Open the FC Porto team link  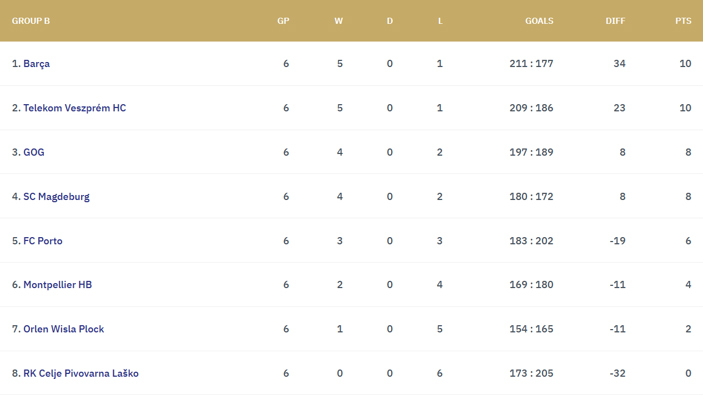[x=43, y=241]
